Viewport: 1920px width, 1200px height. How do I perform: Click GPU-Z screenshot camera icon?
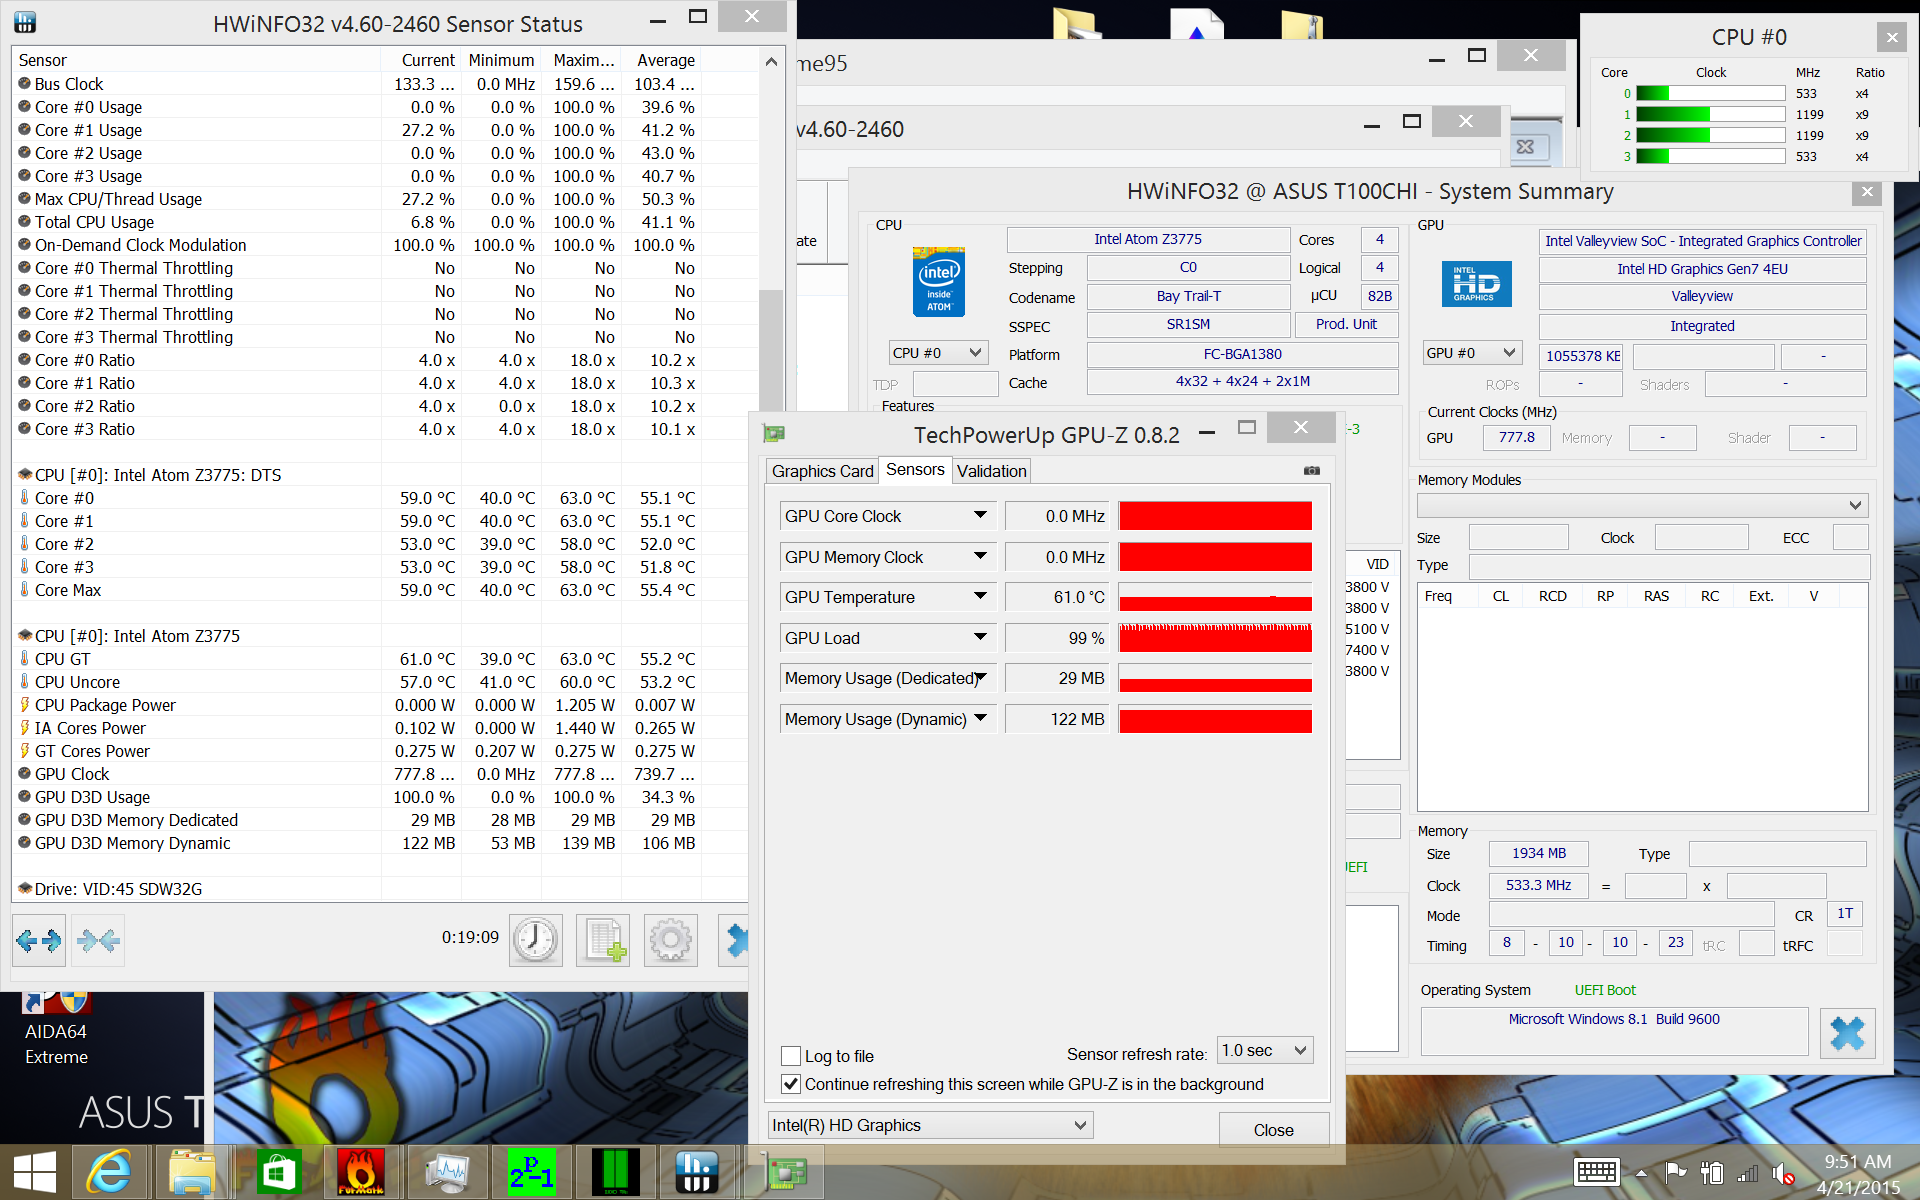click(x=1312, y=470)
